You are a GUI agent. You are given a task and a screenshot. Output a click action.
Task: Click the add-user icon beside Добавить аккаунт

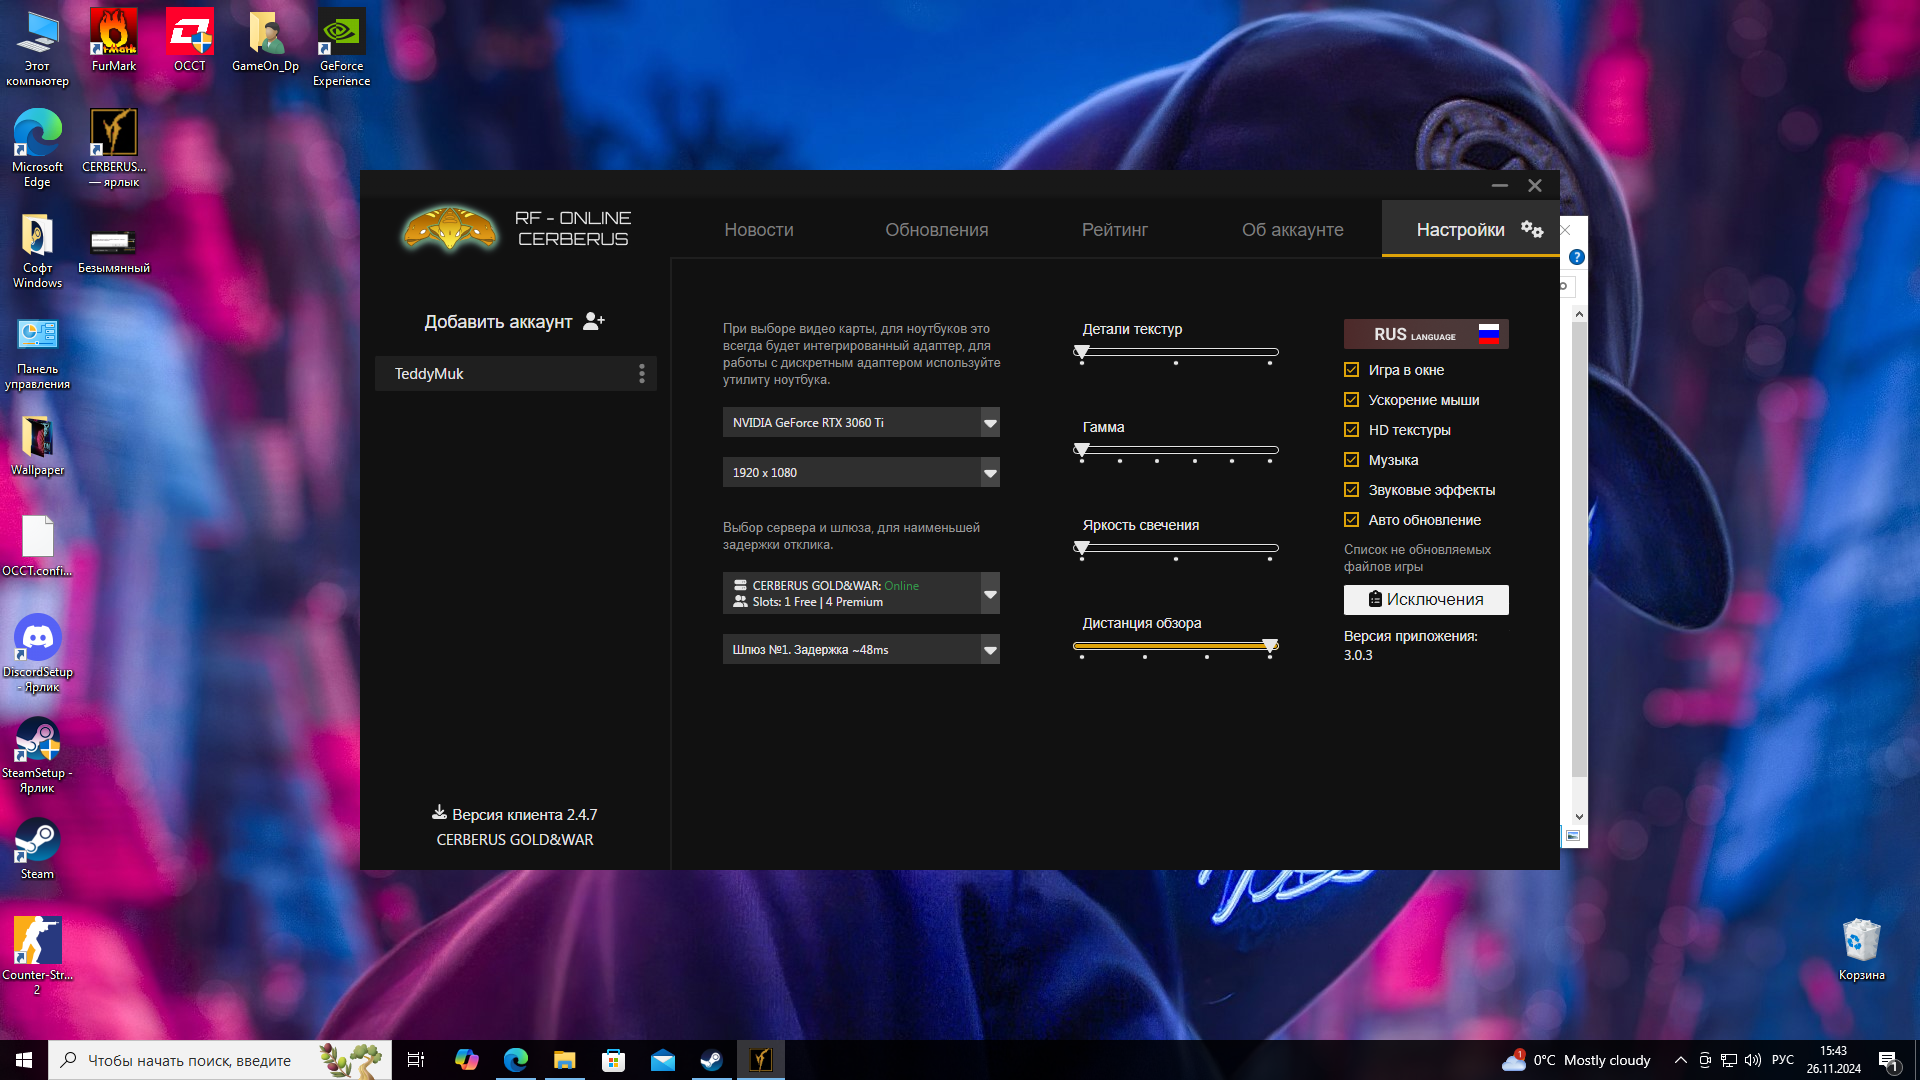click(594, 321)
